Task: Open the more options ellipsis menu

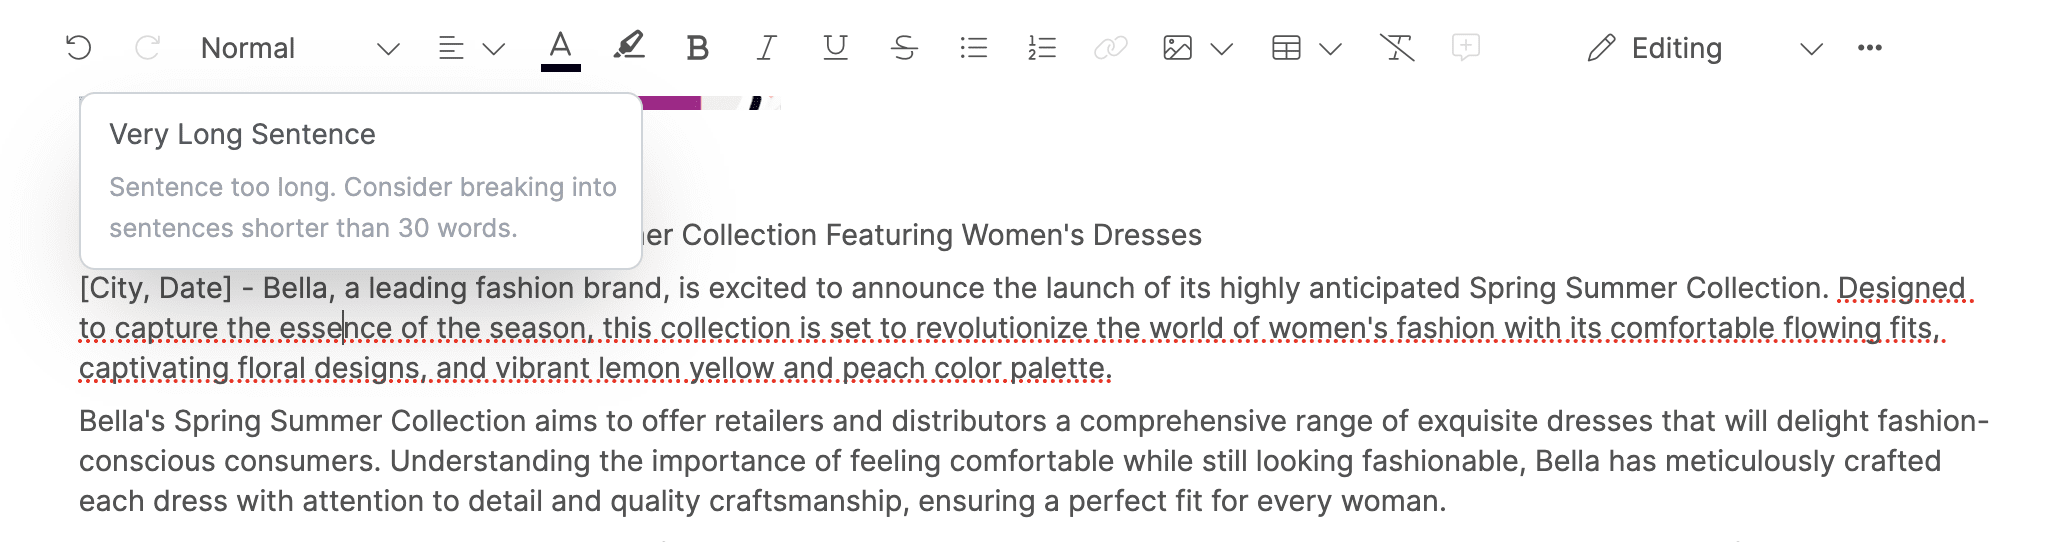Action: [x=1869, y=48]
